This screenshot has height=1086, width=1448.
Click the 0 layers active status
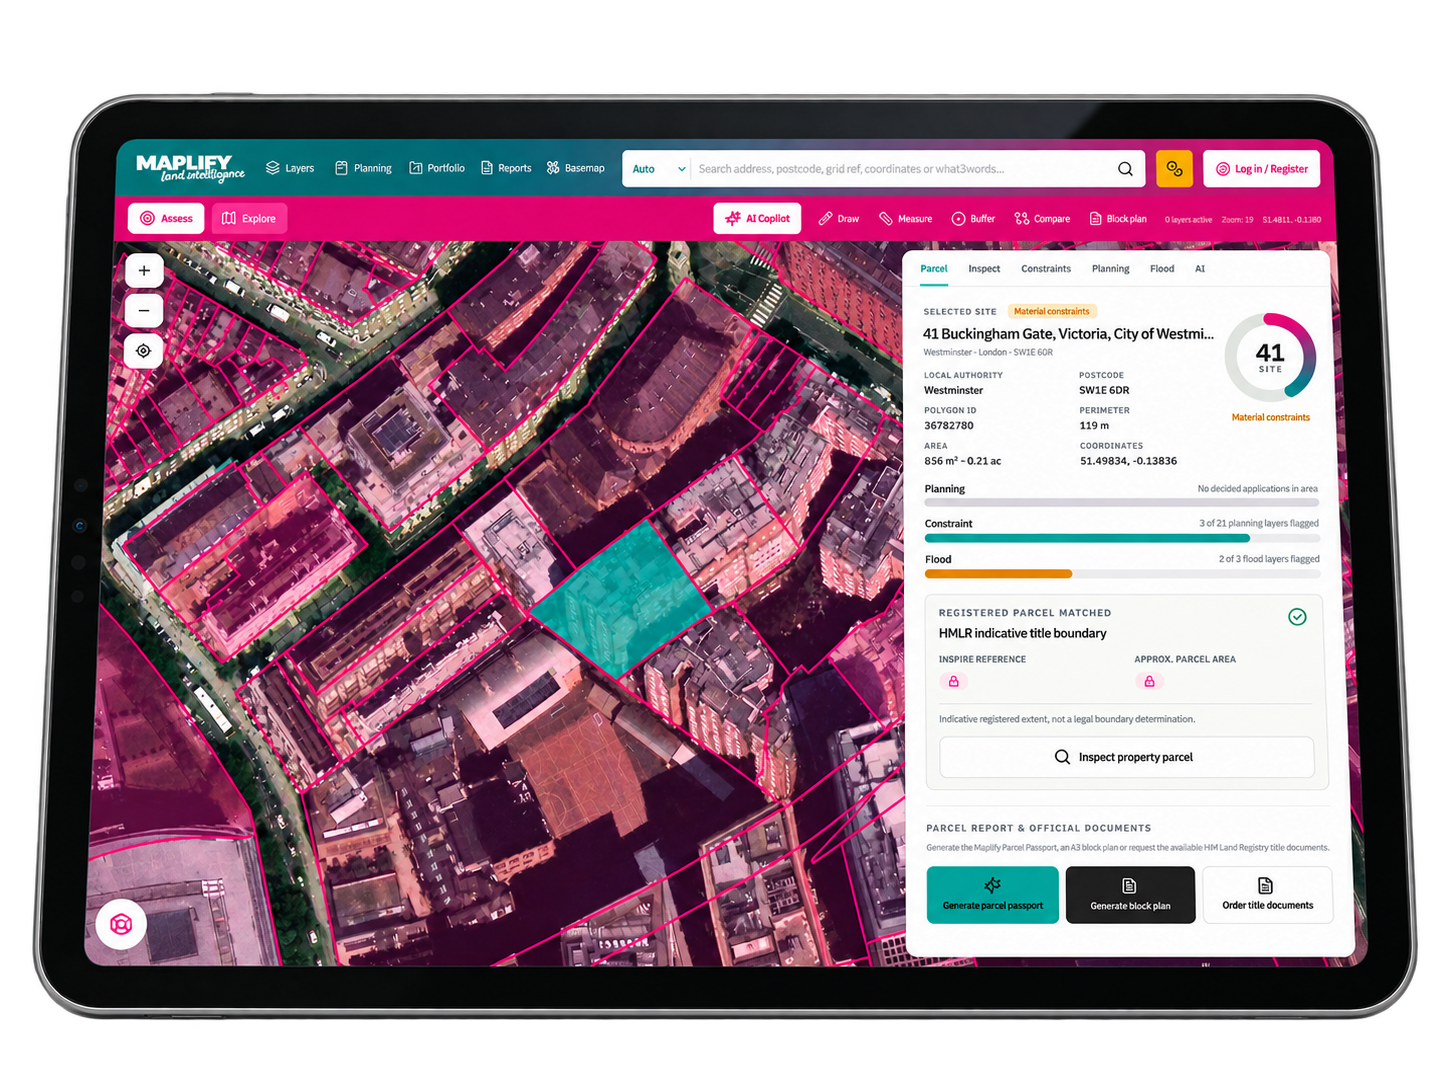point(1188,219)
